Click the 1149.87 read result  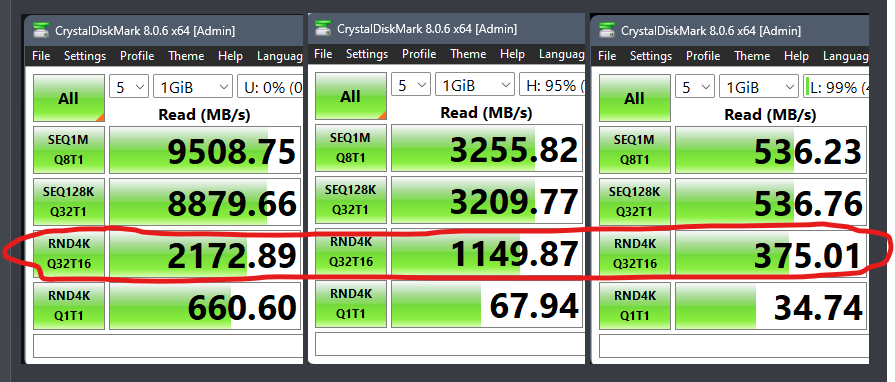487,251
